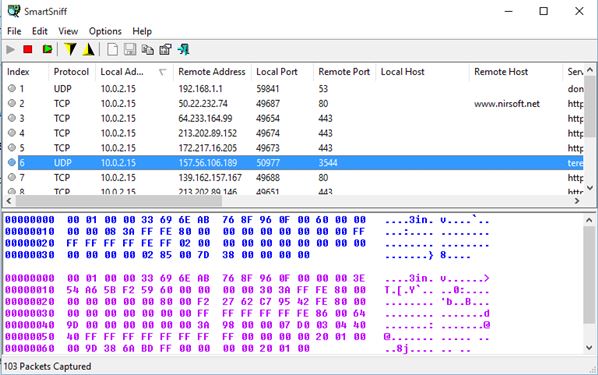Image resolution: width=598 pixels, height=375 pixels.
Task: Select row 7 remote 139.162.157.167
Action: (x=293, y=177)
